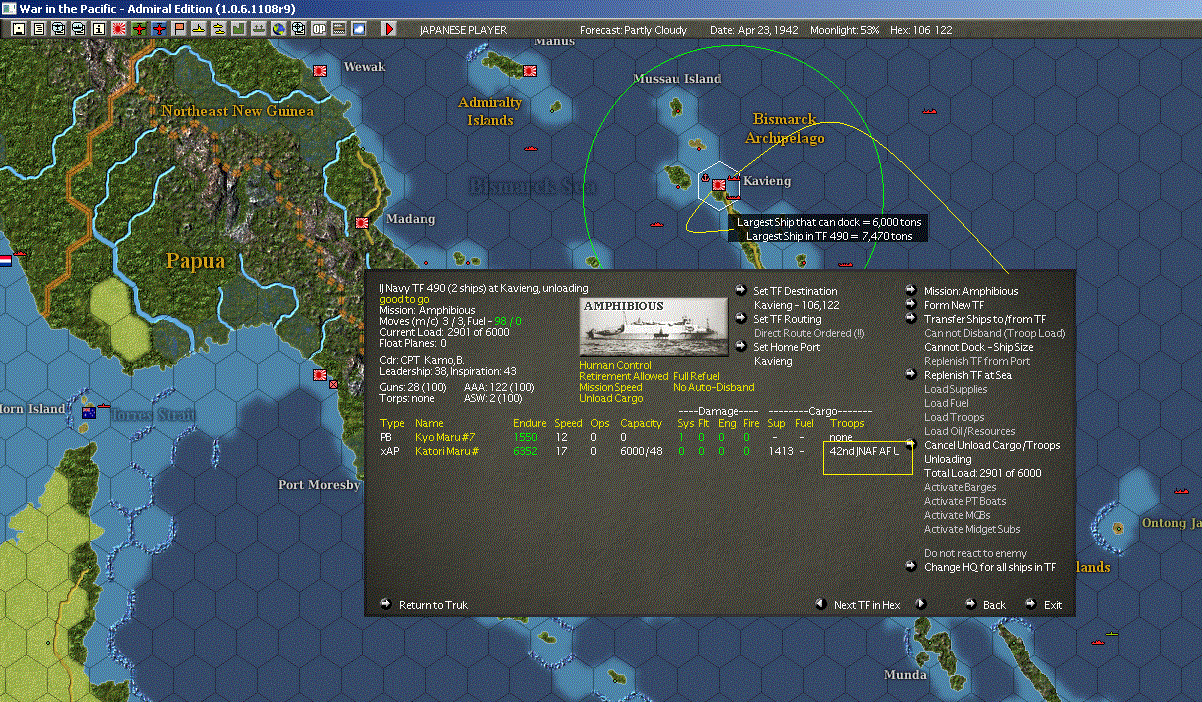
Task: Click the Australian flag at Horn Island
Action: (88, 412)
